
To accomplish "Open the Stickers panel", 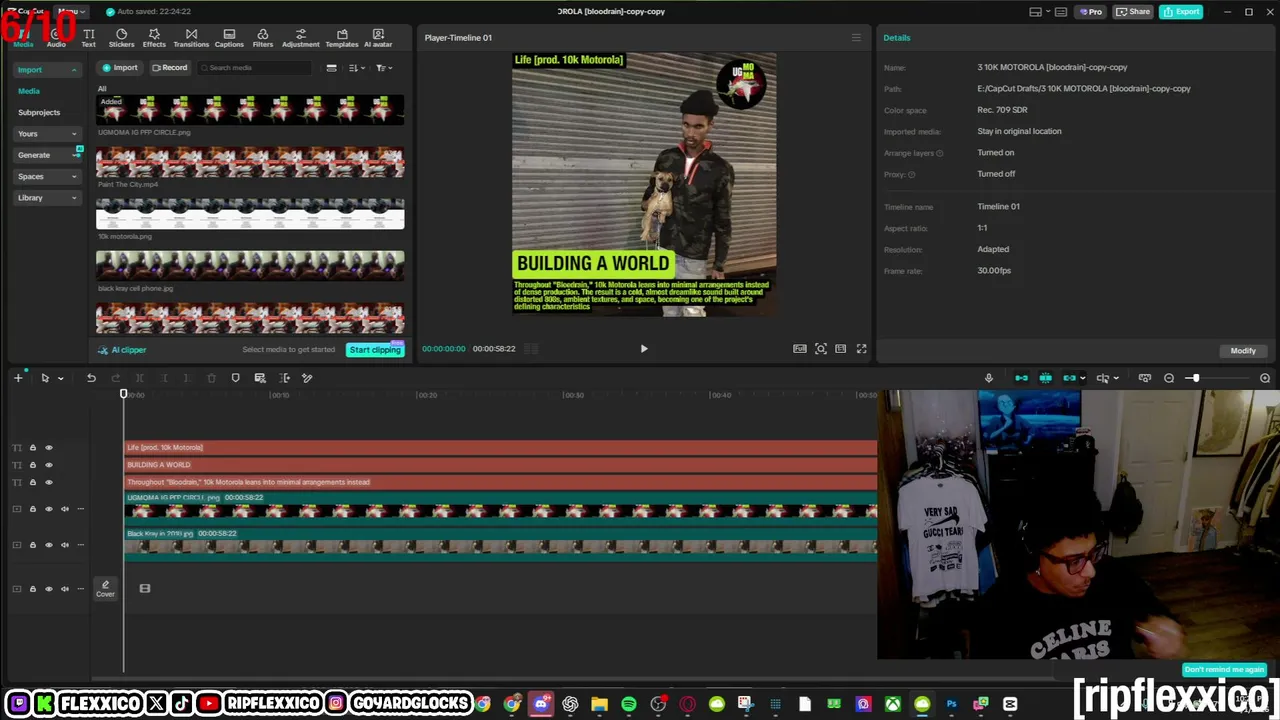I will coord(121,38).
